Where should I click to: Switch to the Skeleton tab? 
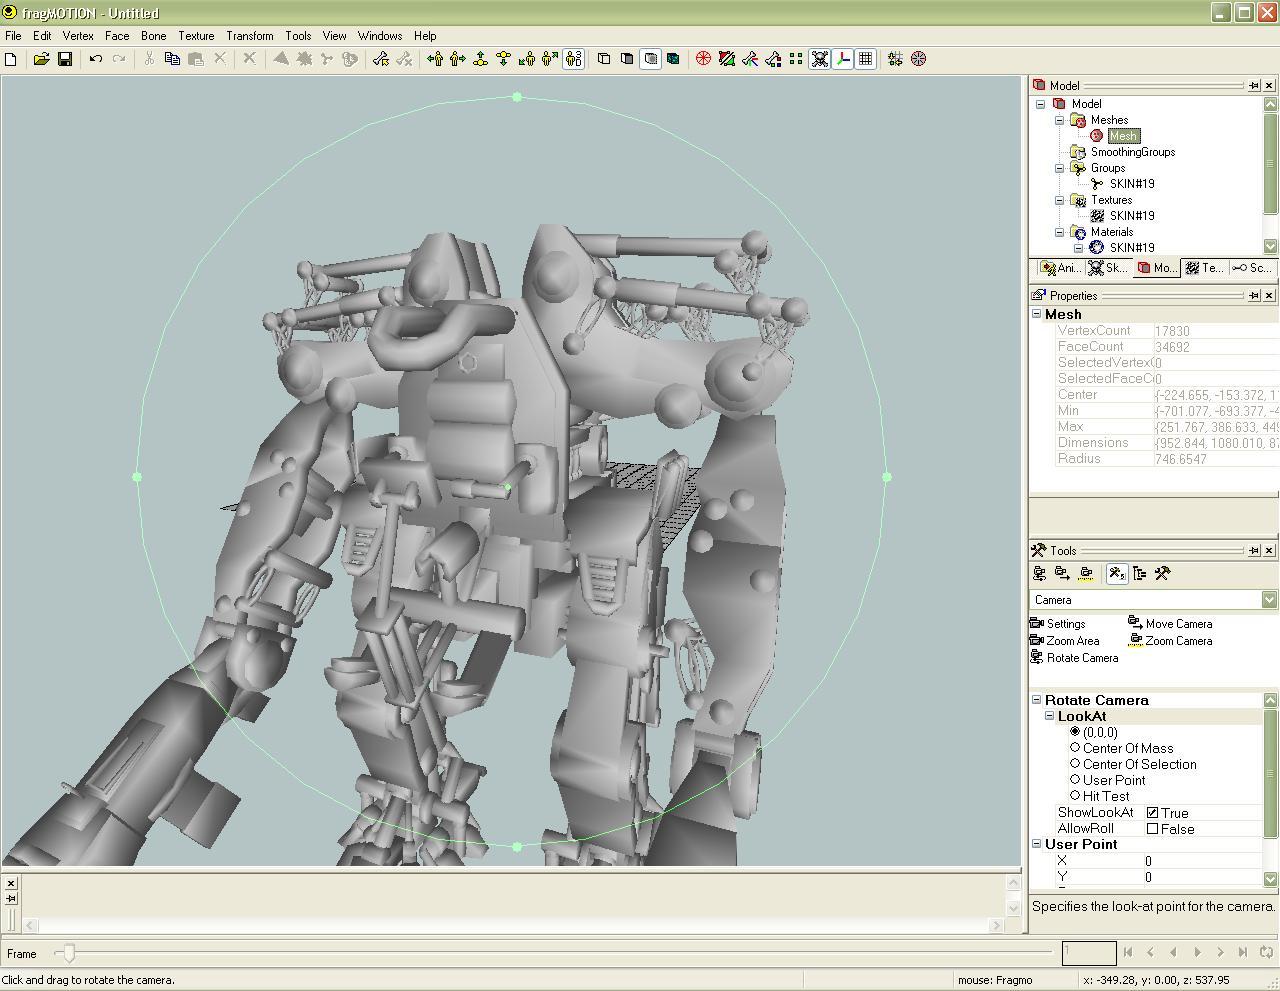coord(1108,267)
